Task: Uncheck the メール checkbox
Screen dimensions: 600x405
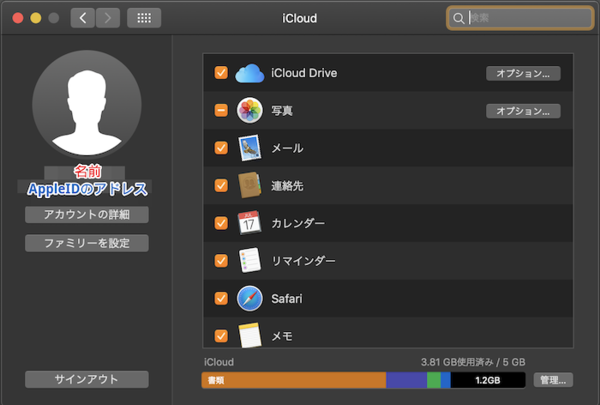Action: [221, 148]
